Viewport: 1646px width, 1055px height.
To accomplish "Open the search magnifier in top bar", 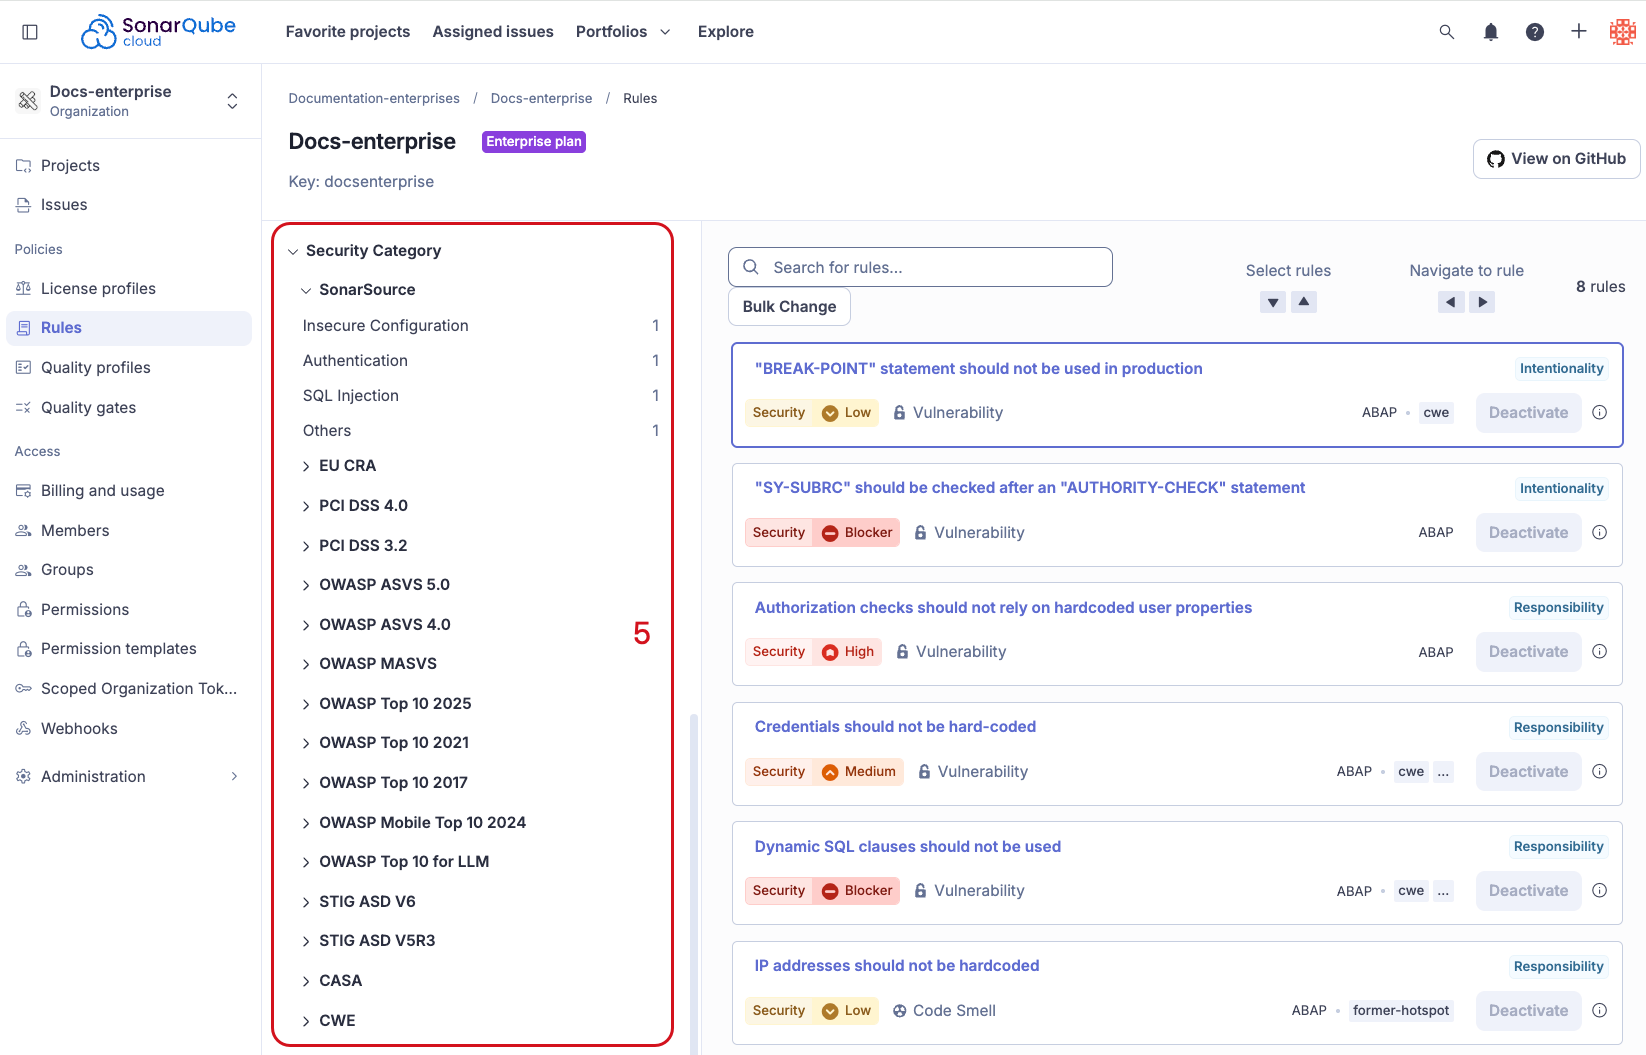I will pyautogui.click(x=1446, y=32).
